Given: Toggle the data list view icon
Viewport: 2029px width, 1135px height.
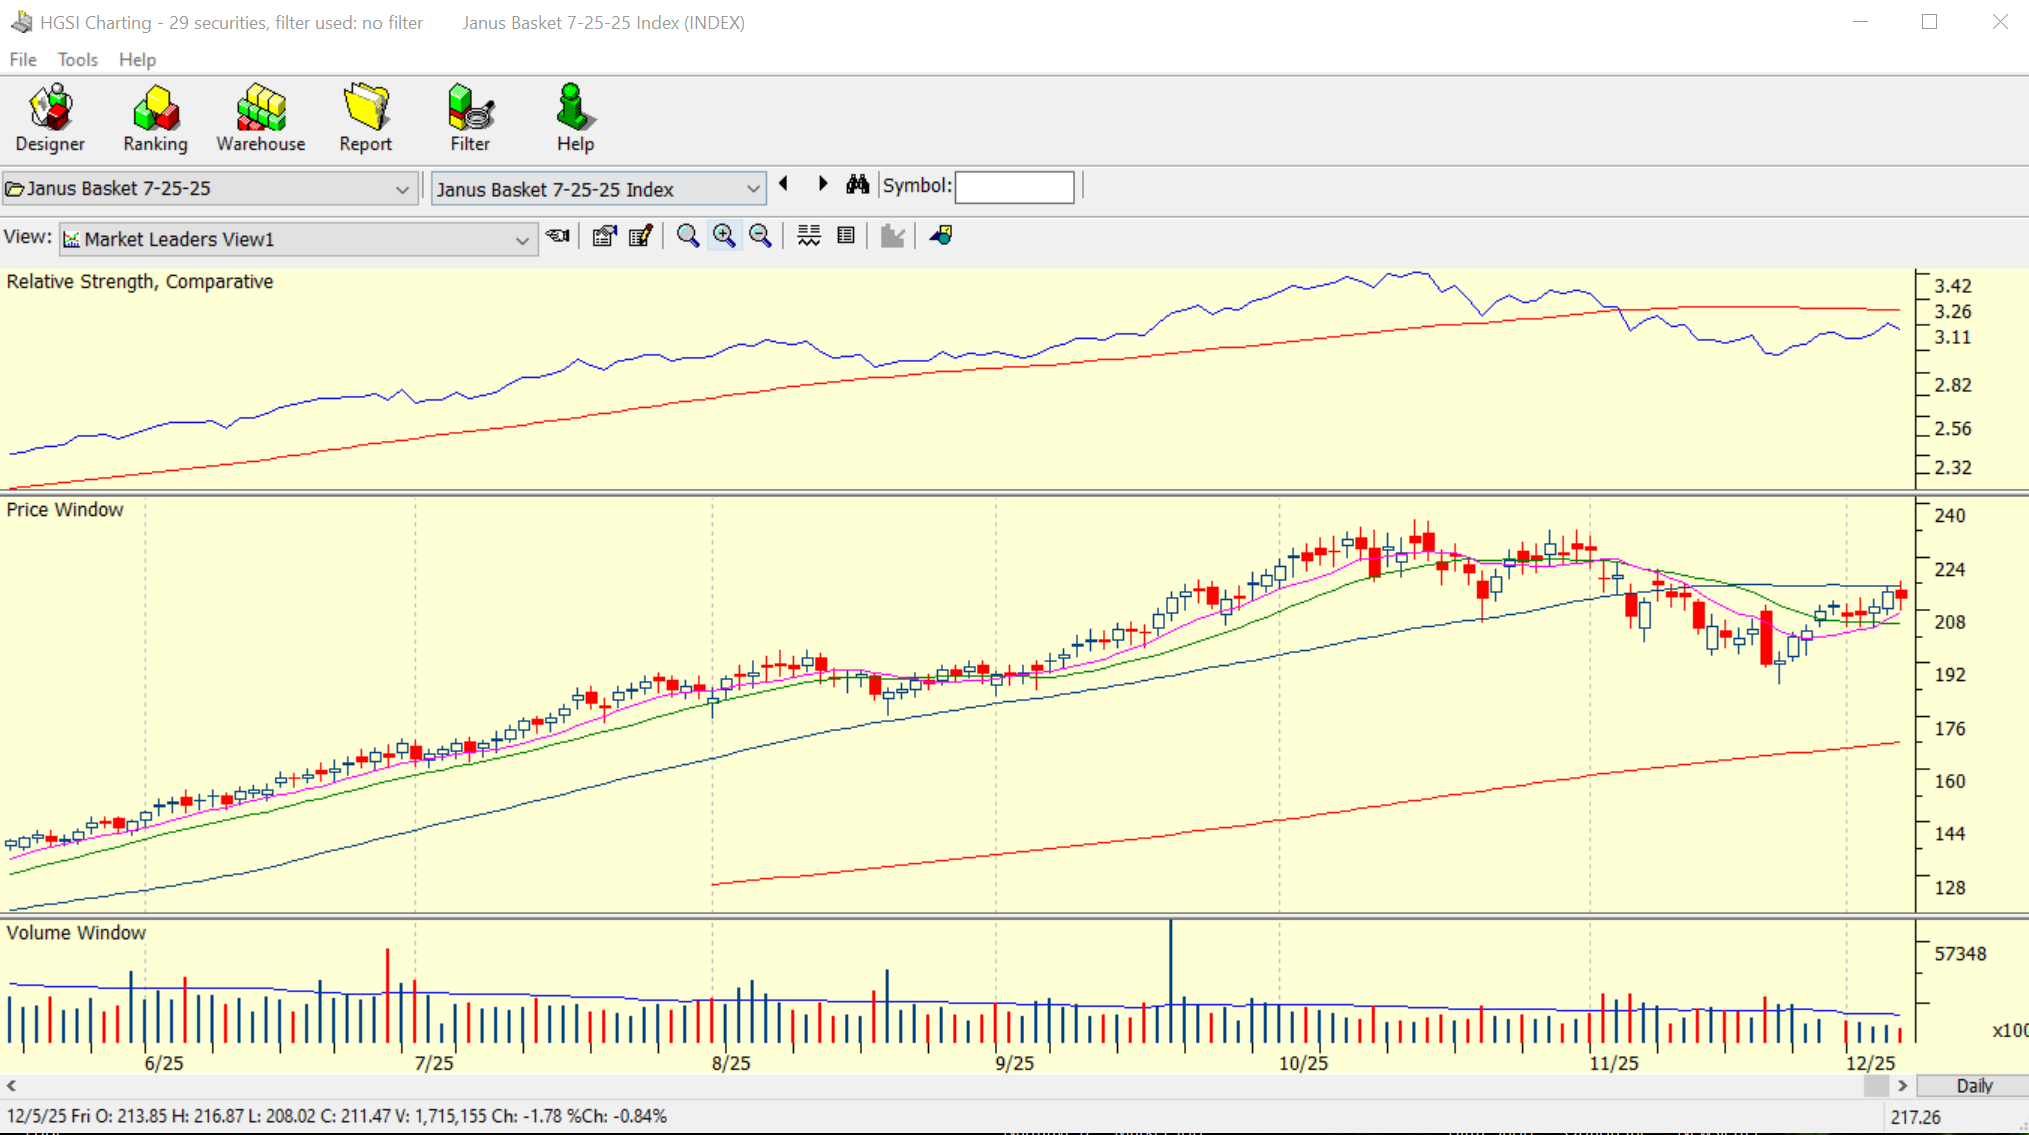Looking at the screenshot, I should point(846,236).
